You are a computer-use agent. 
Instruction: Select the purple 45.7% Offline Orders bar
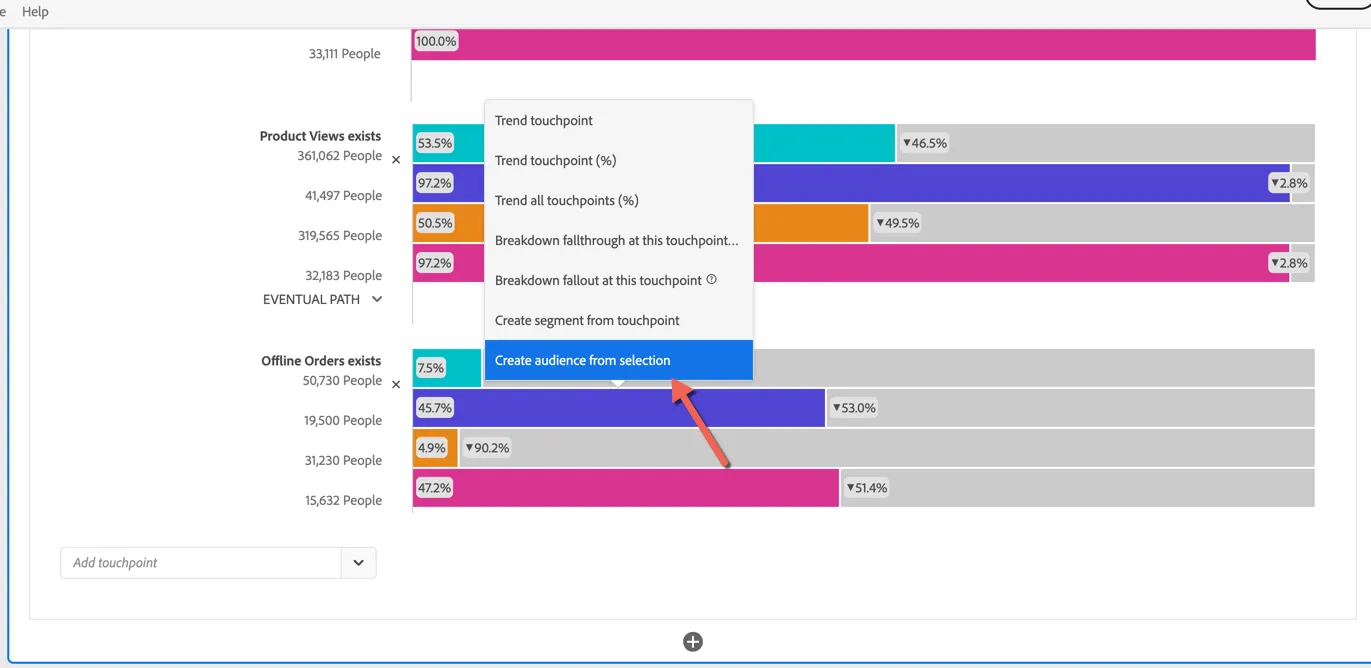pos(619,408)
